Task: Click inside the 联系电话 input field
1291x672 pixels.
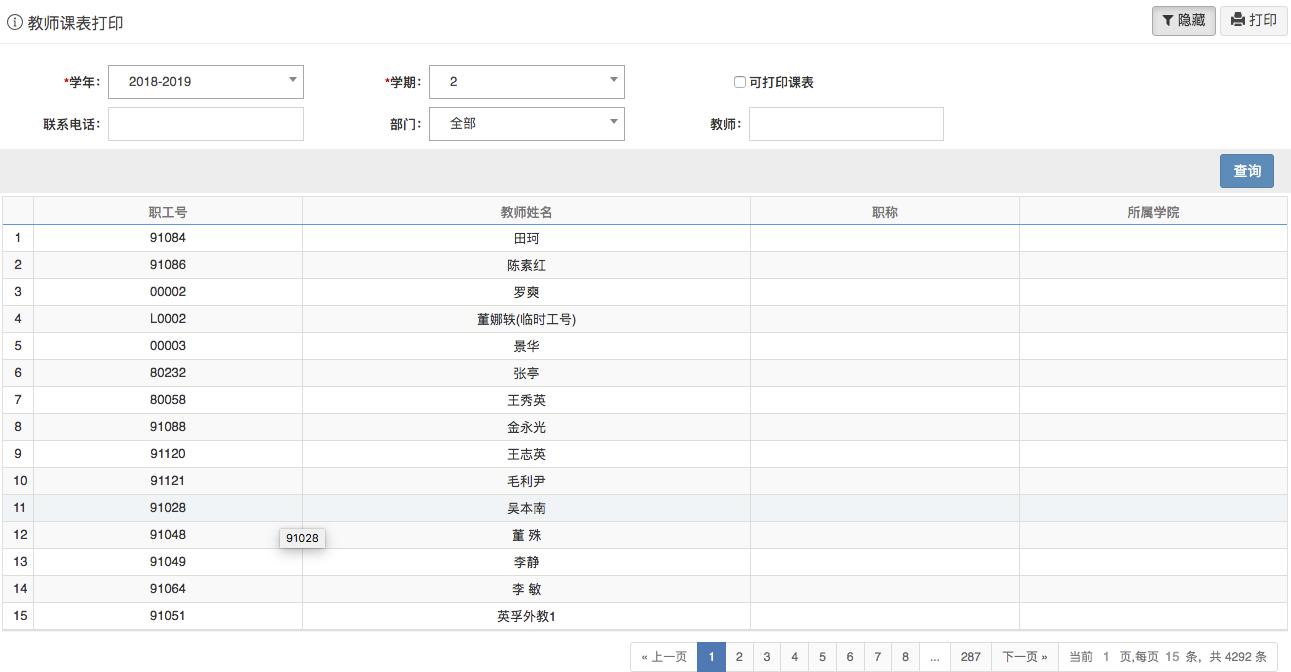Action: tap(205, 123)
